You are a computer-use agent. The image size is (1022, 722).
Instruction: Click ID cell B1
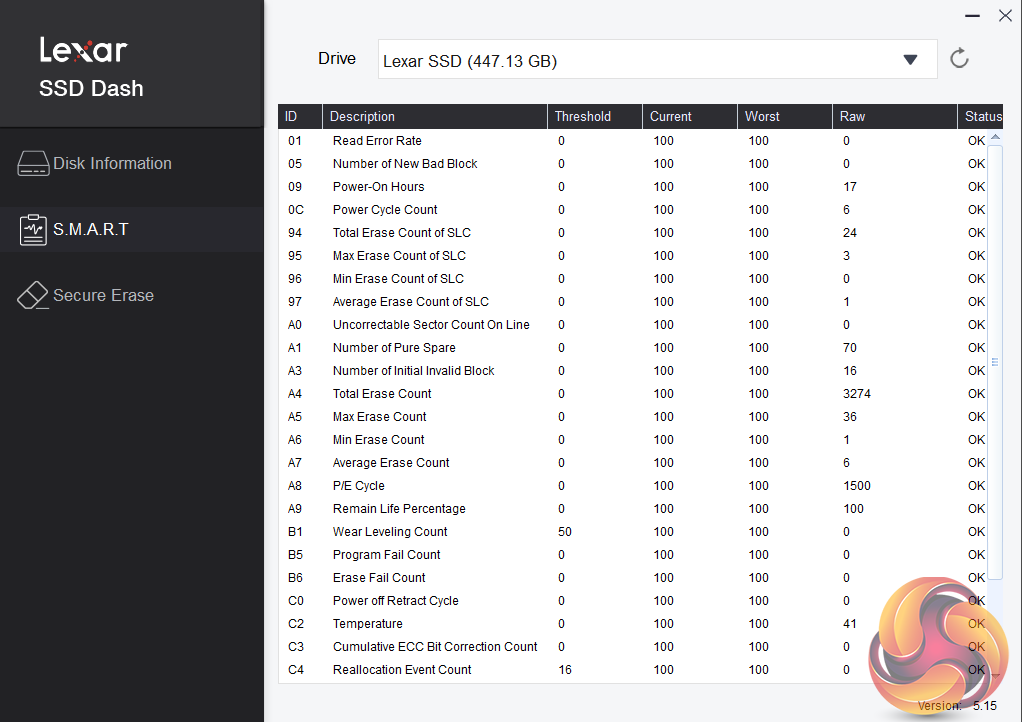tap(295, 532)
